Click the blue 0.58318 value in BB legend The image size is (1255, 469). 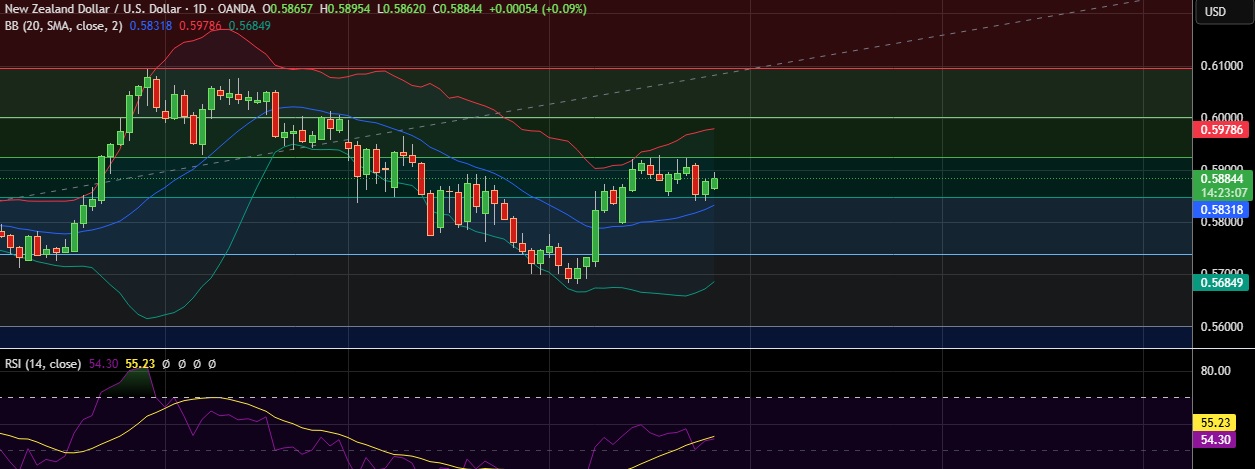point(151,26)
